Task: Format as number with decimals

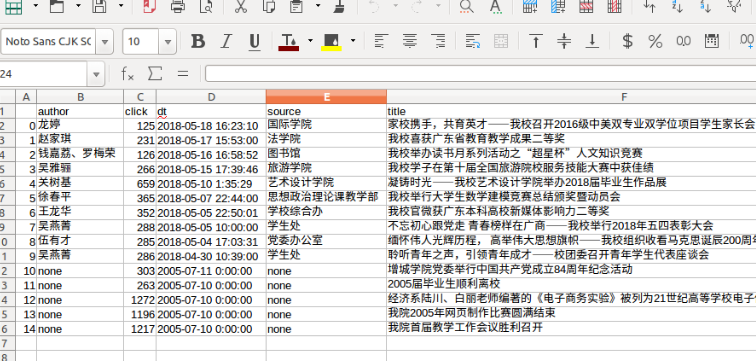Action: pyautogui.click(x=683, y=41)
